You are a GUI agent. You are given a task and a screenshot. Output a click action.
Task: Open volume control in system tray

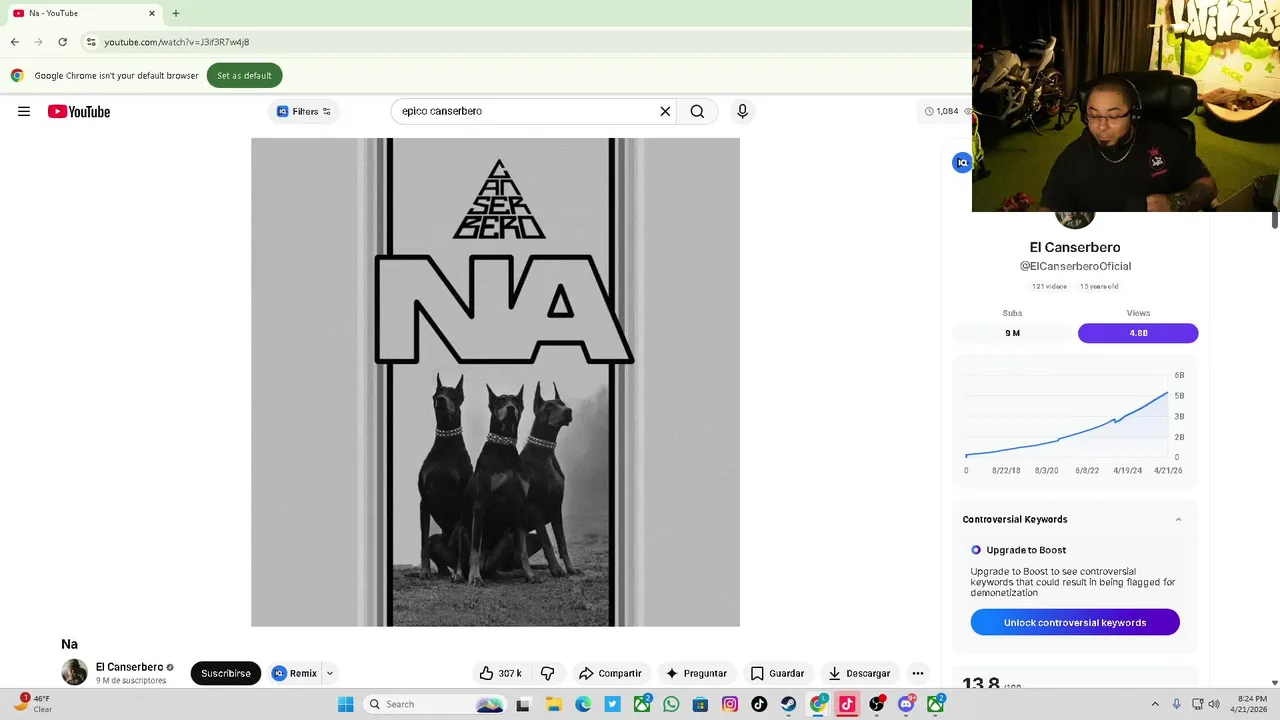click(1214, 704)
